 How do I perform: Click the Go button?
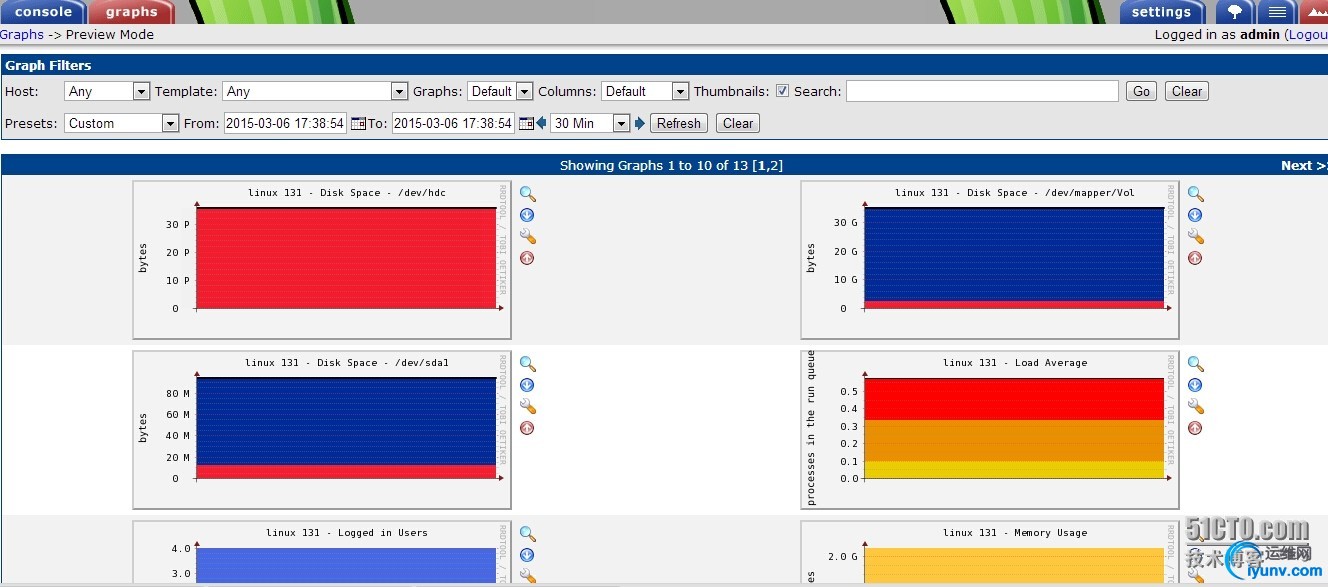[x=1141, y=91]
